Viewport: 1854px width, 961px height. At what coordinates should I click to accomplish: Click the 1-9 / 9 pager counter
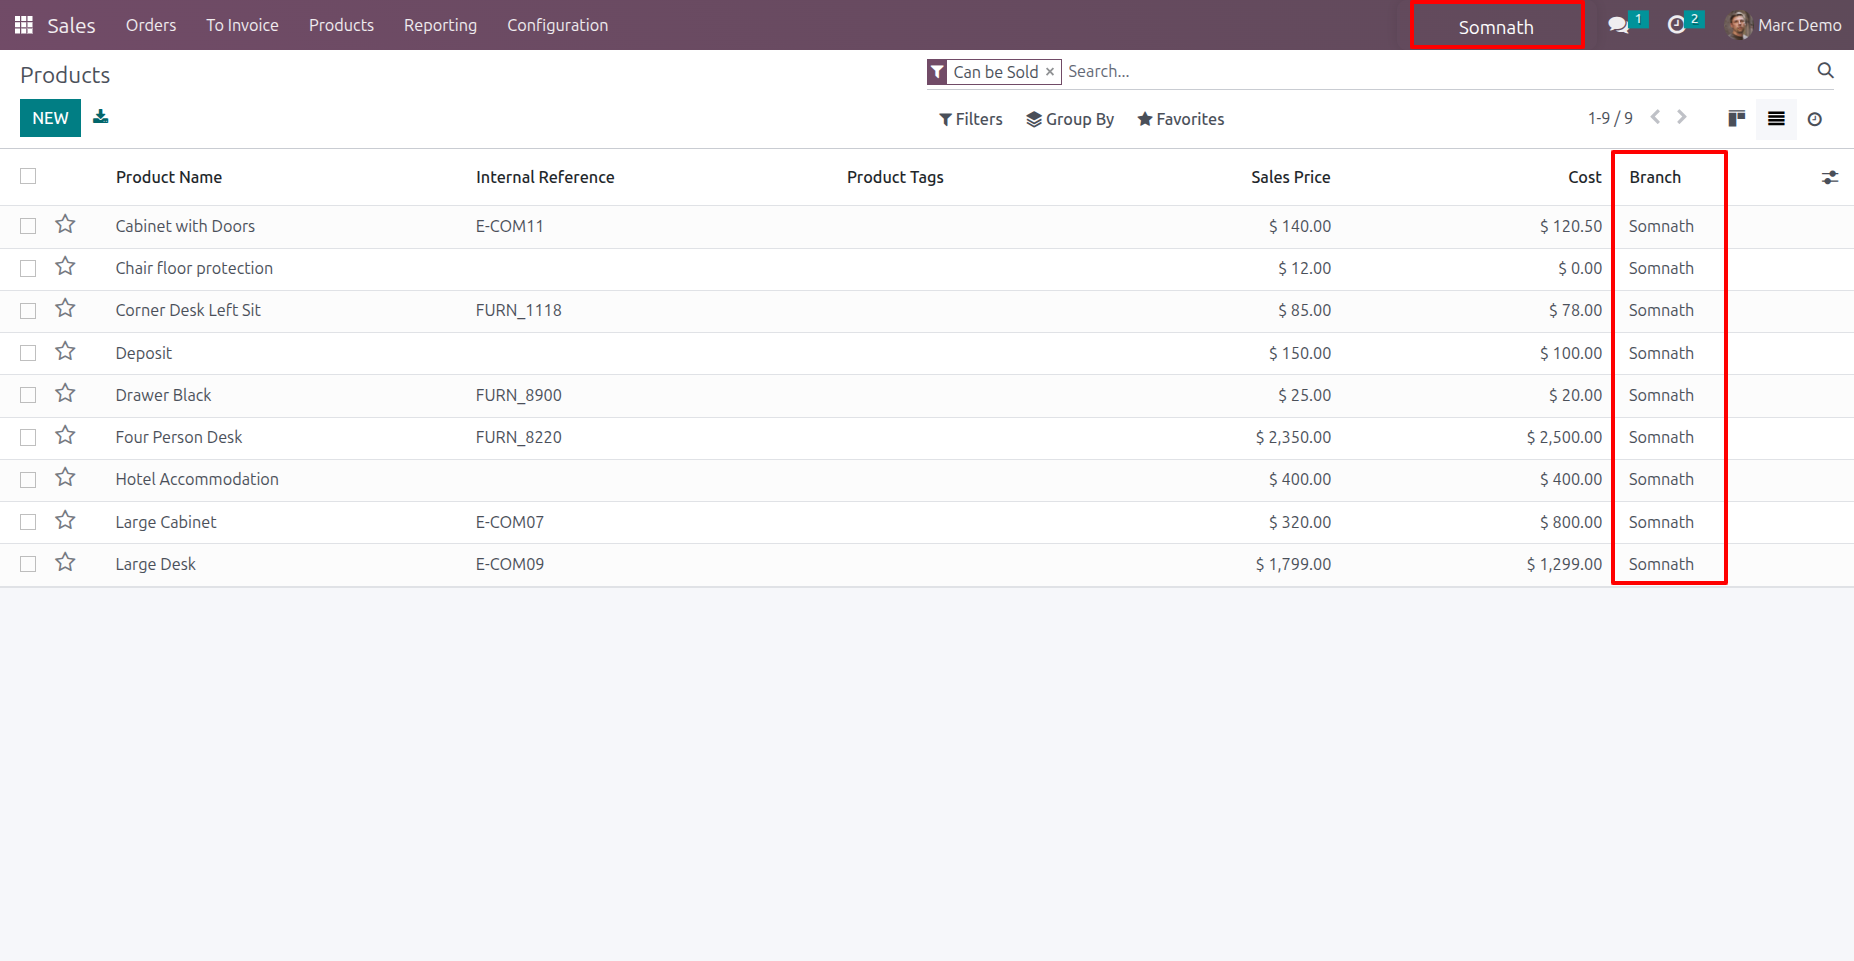click(1610, 118)
